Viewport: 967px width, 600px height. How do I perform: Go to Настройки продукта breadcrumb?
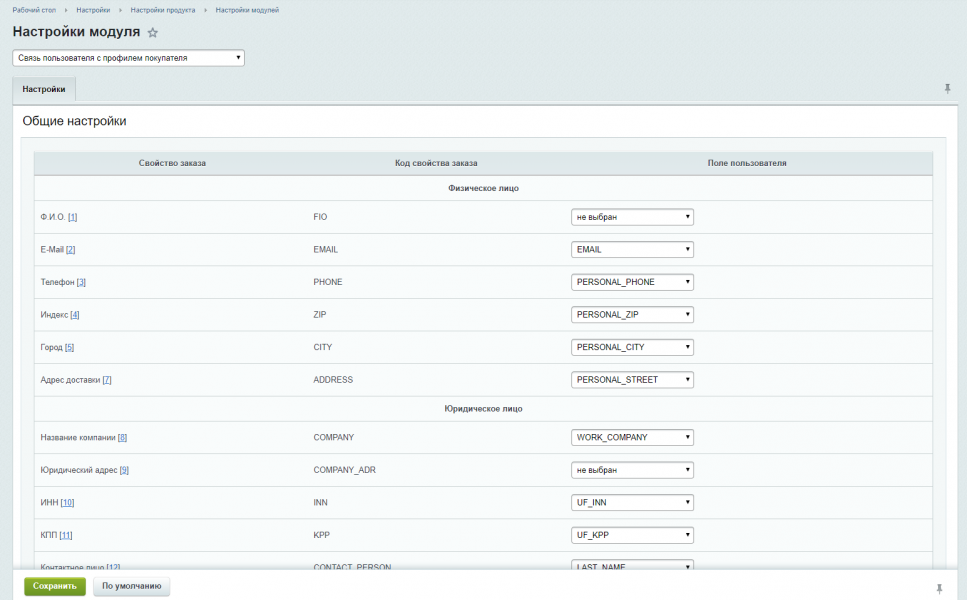[163, 10]
